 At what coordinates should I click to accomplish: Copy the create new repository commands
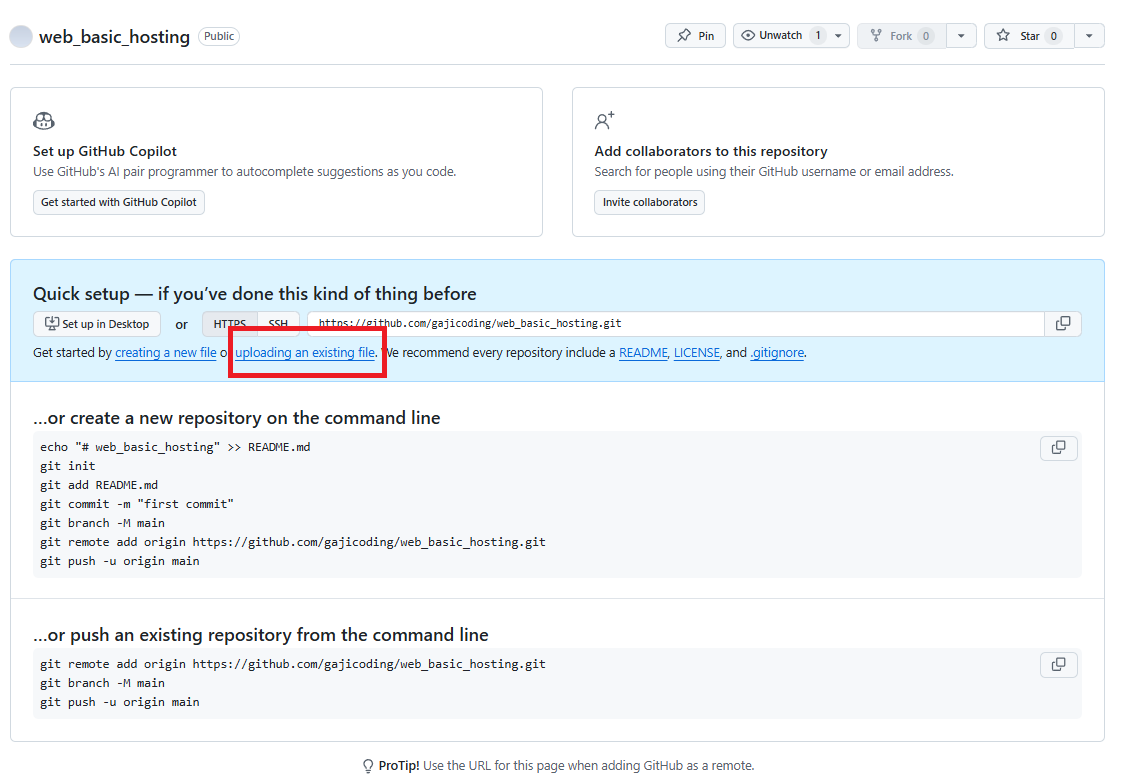pyautogui.click(x=1058, y=448)
